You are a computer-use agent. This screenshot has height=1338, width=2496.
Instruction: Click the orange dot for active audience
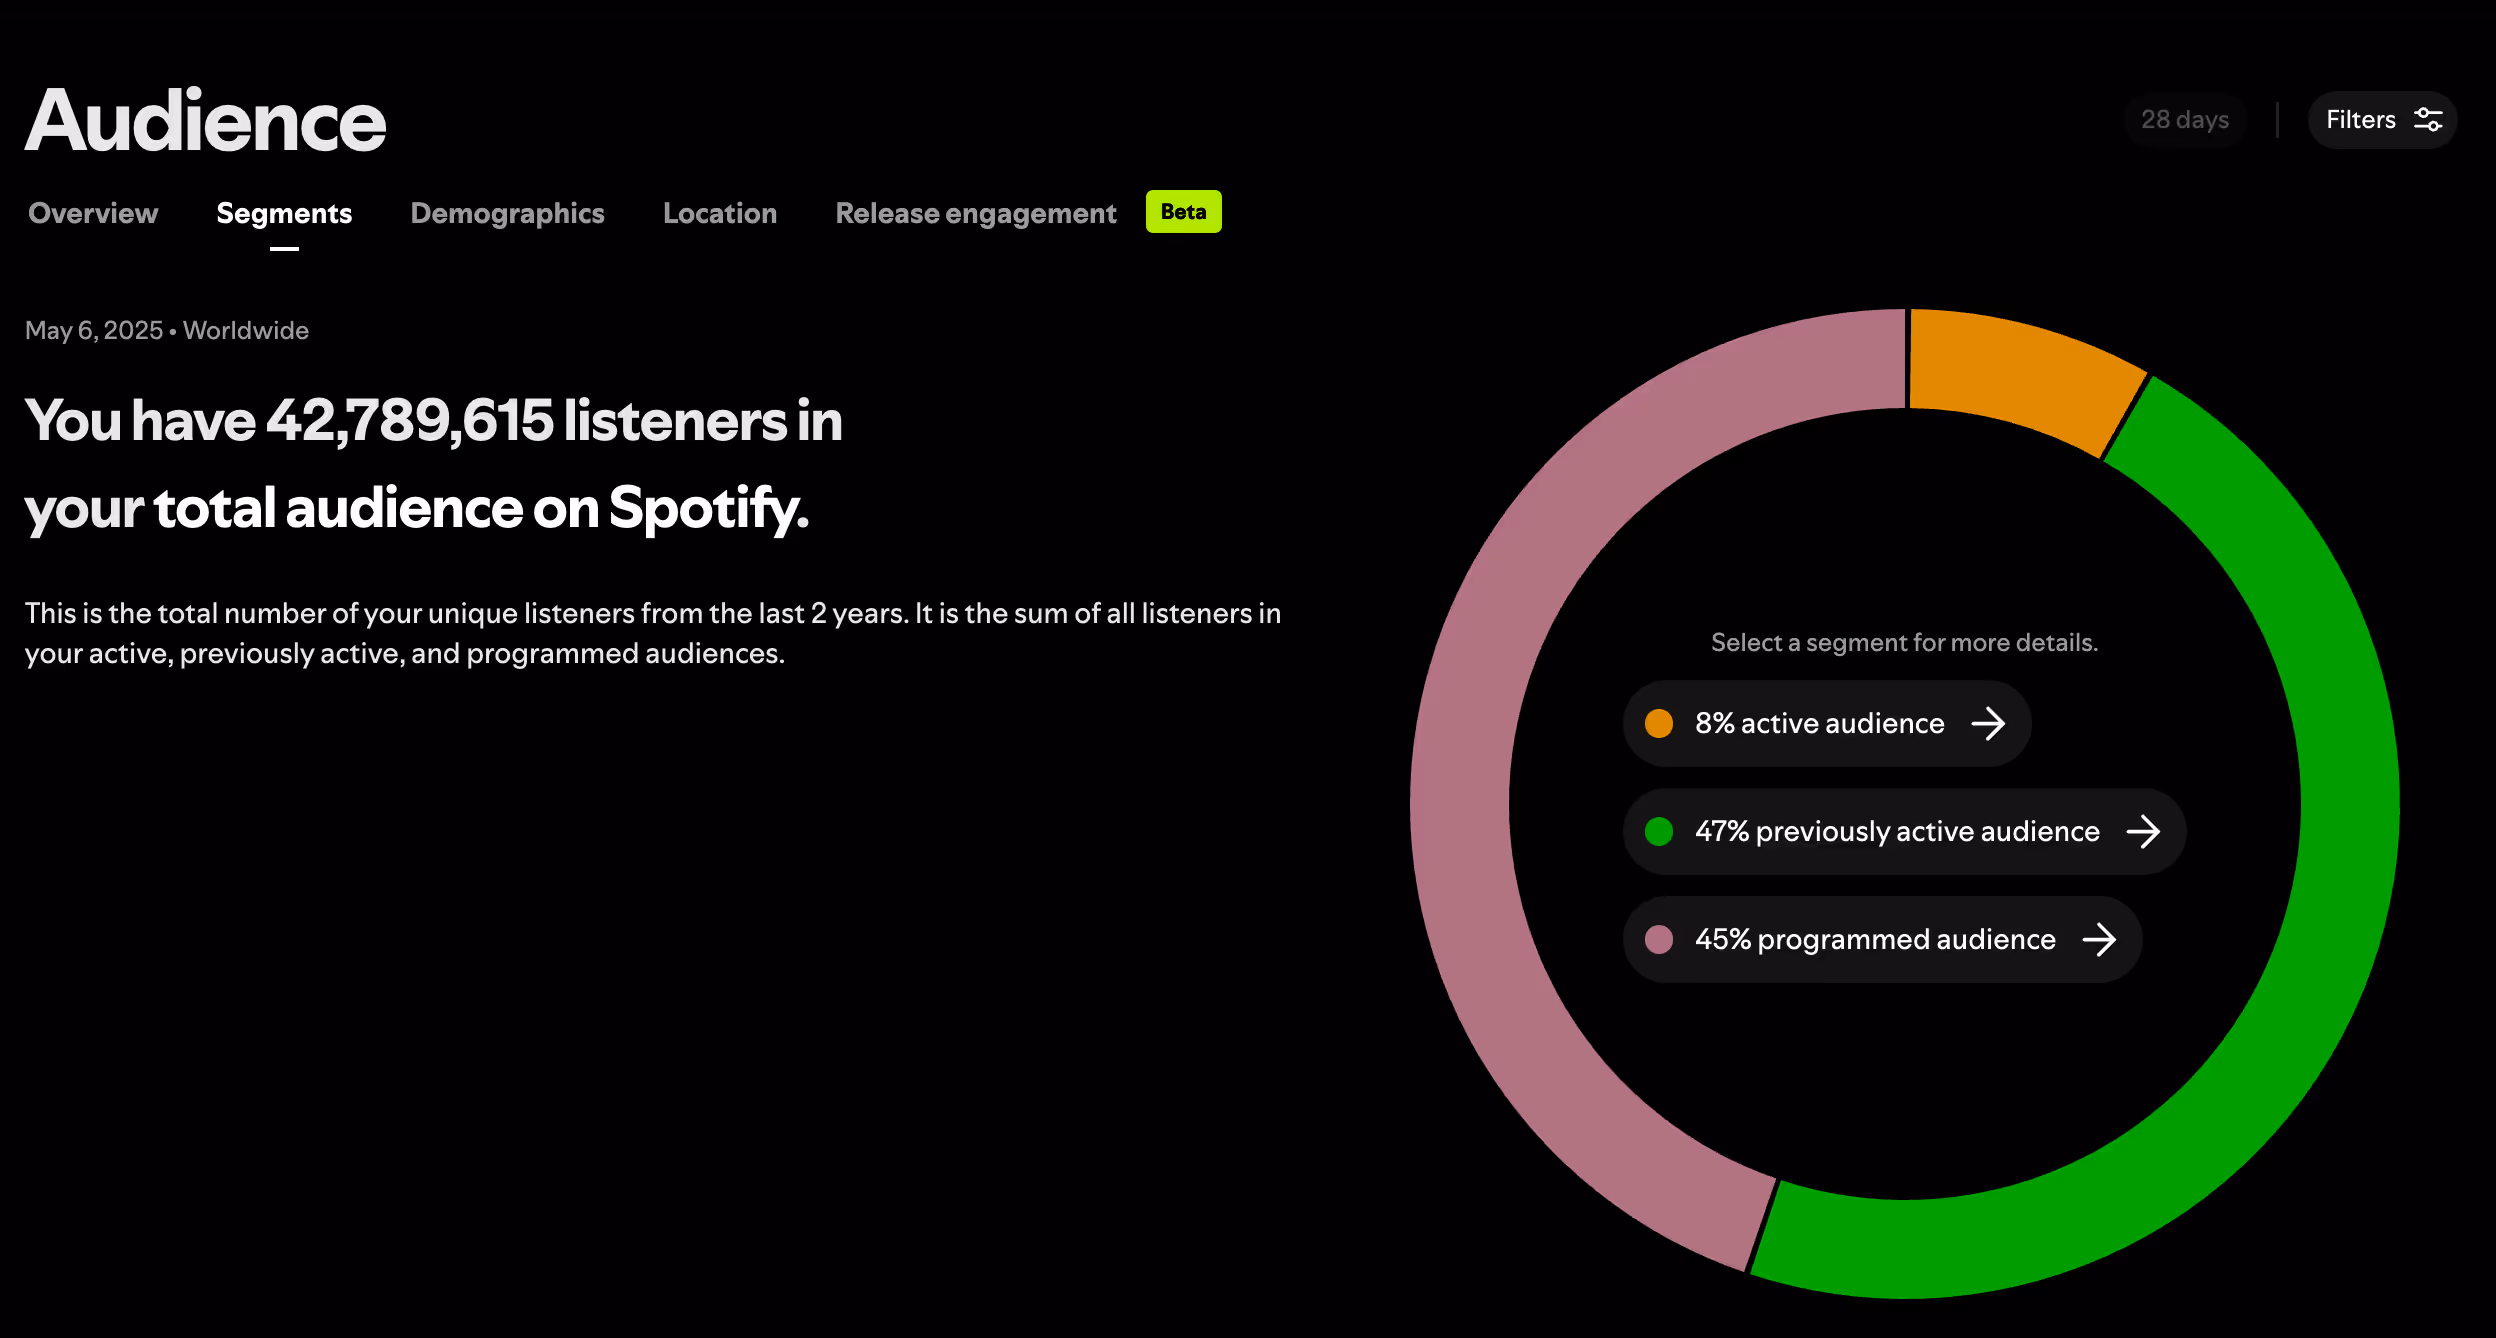(x=1659, y=724)
